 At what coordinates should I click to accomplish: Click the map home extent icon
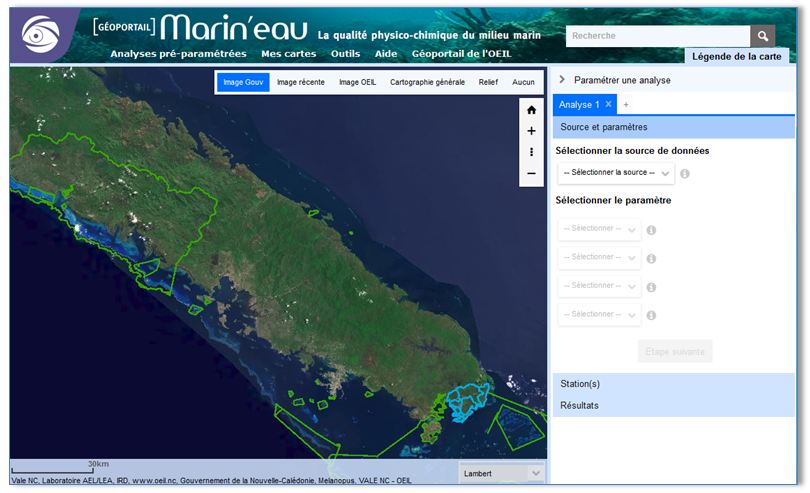[x=531, y=111]
